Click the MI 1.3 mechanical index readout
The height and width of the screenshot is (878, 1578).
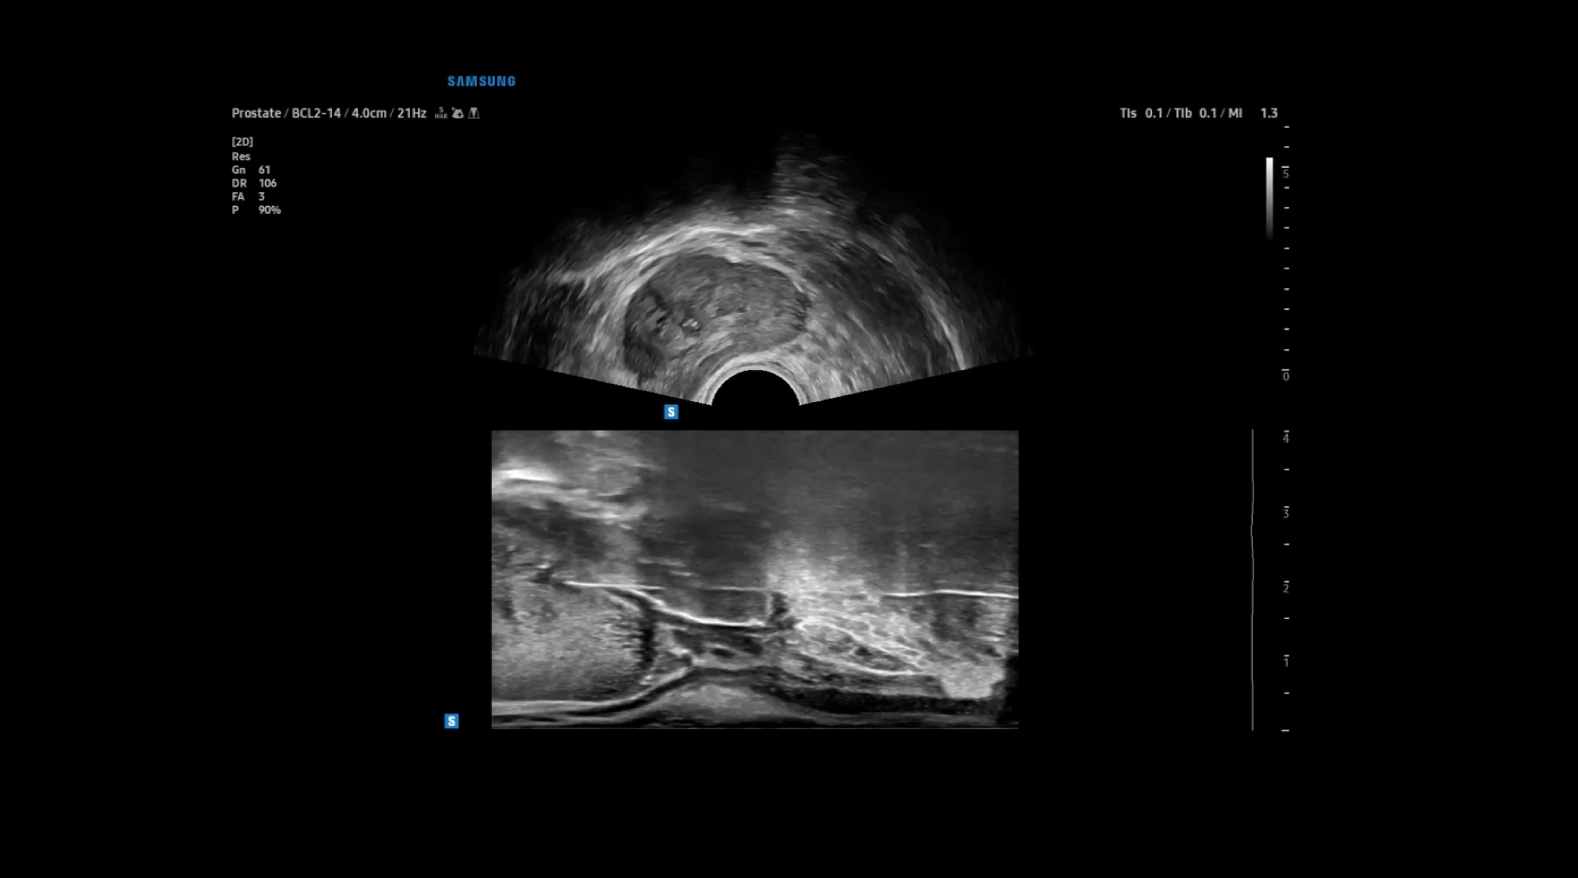tap(1253, 113)
